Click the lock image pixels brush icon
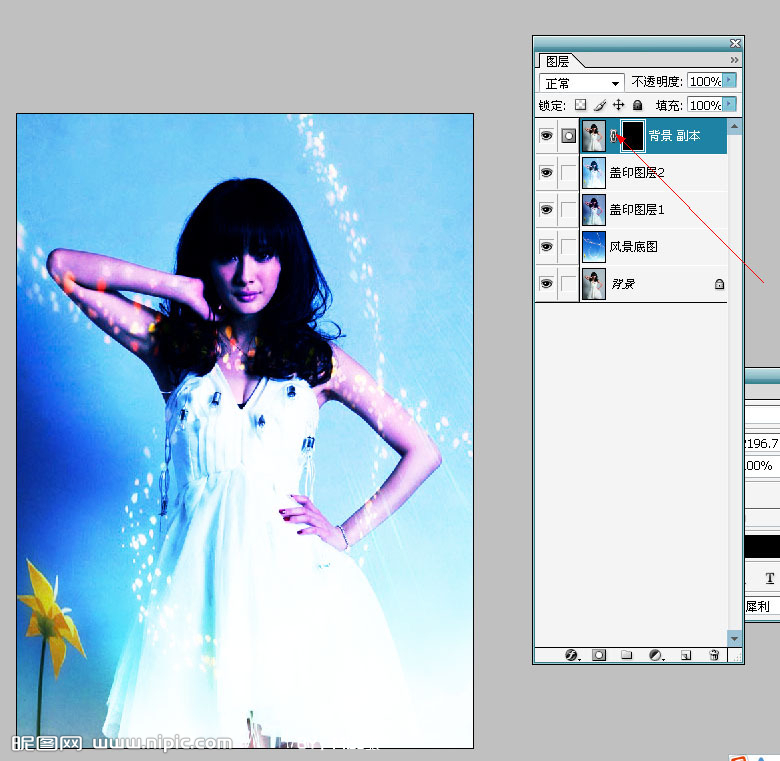Screen dimensions: 780x761 [x=600, y=105]
